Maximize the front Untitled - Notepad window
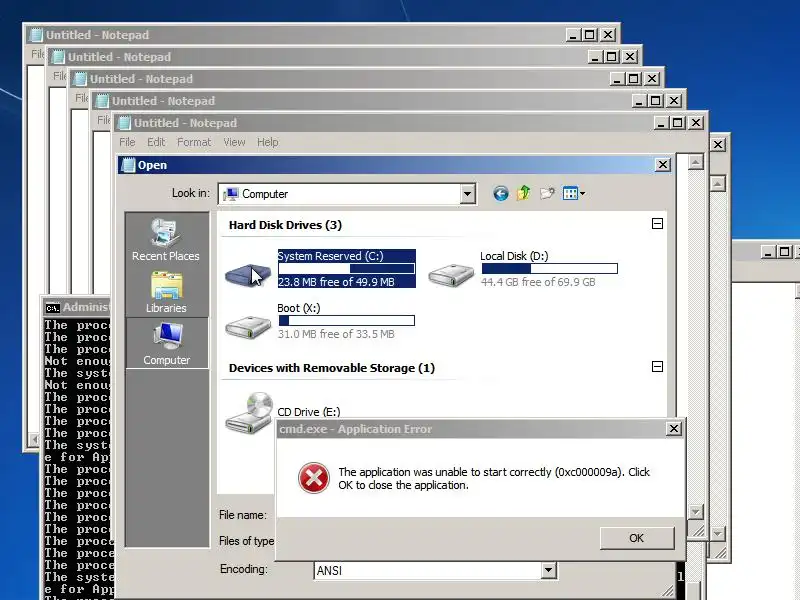The width and height of the screenshot is (800, 600). [678, 122]
